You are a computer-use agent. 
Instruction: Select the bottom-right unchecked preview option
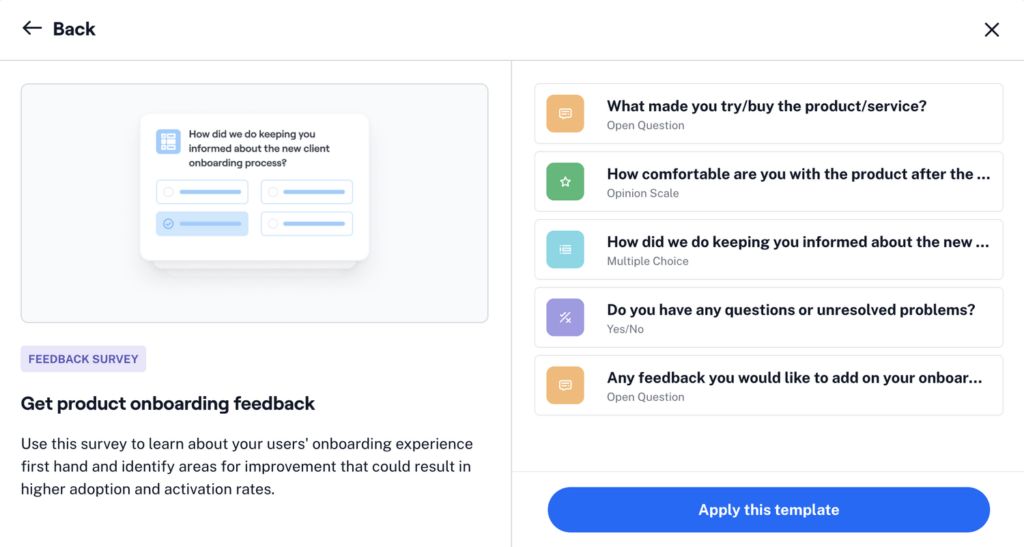click(x=307, y=224)
